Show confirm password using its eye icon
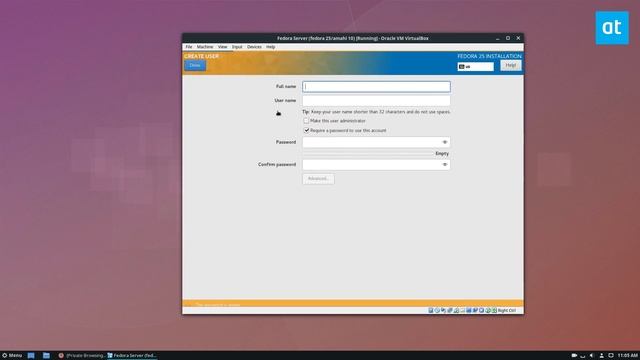Image resolution: width=640 pixels, height=360 pixels. [444, 164]
